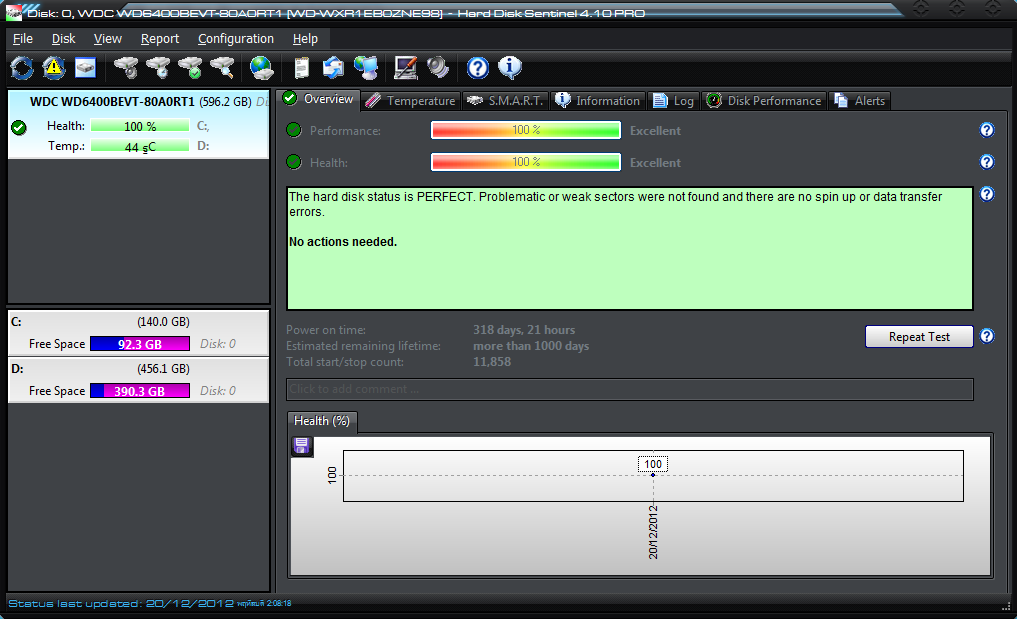Click help icon beside the green status text box

pyautogui.click(x=987, y=194)
